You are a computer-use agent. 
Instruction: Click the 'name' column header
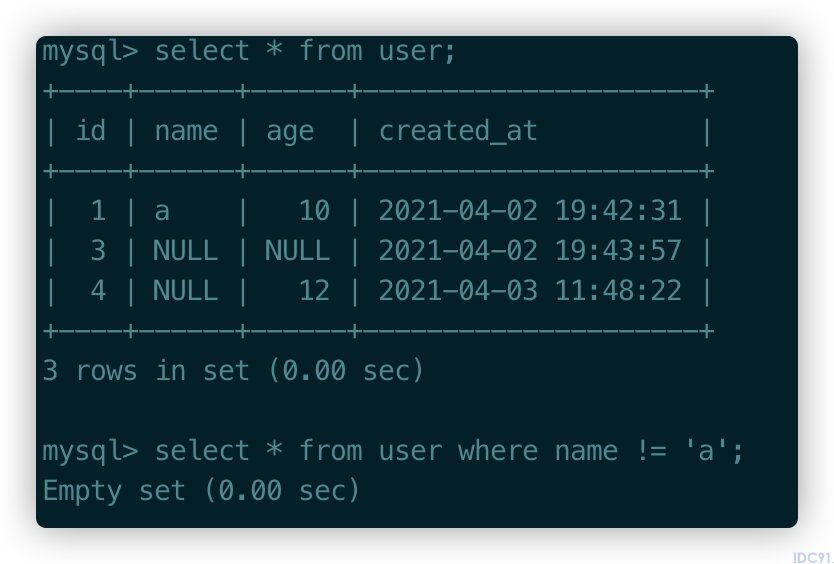186,131
